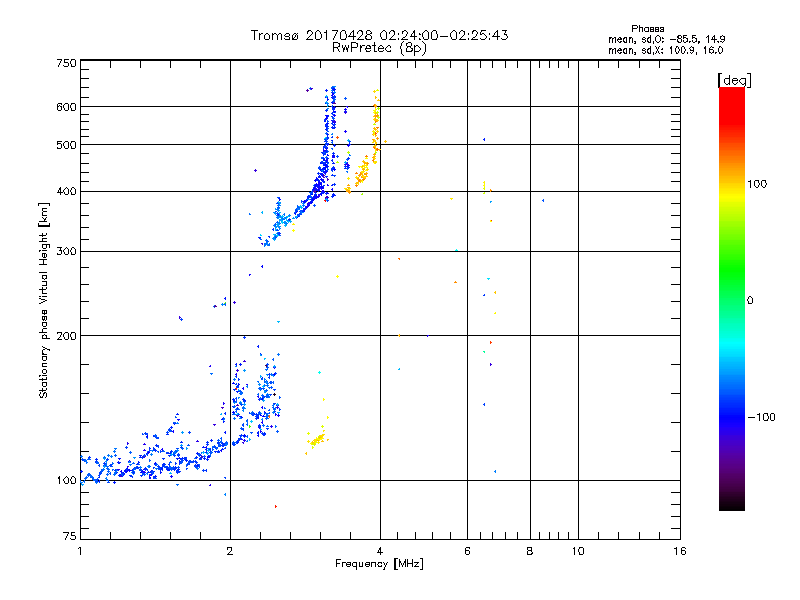
Task: Click the '750' y-axis tick label
Action: pyautogui.click(x=66, y=63)
